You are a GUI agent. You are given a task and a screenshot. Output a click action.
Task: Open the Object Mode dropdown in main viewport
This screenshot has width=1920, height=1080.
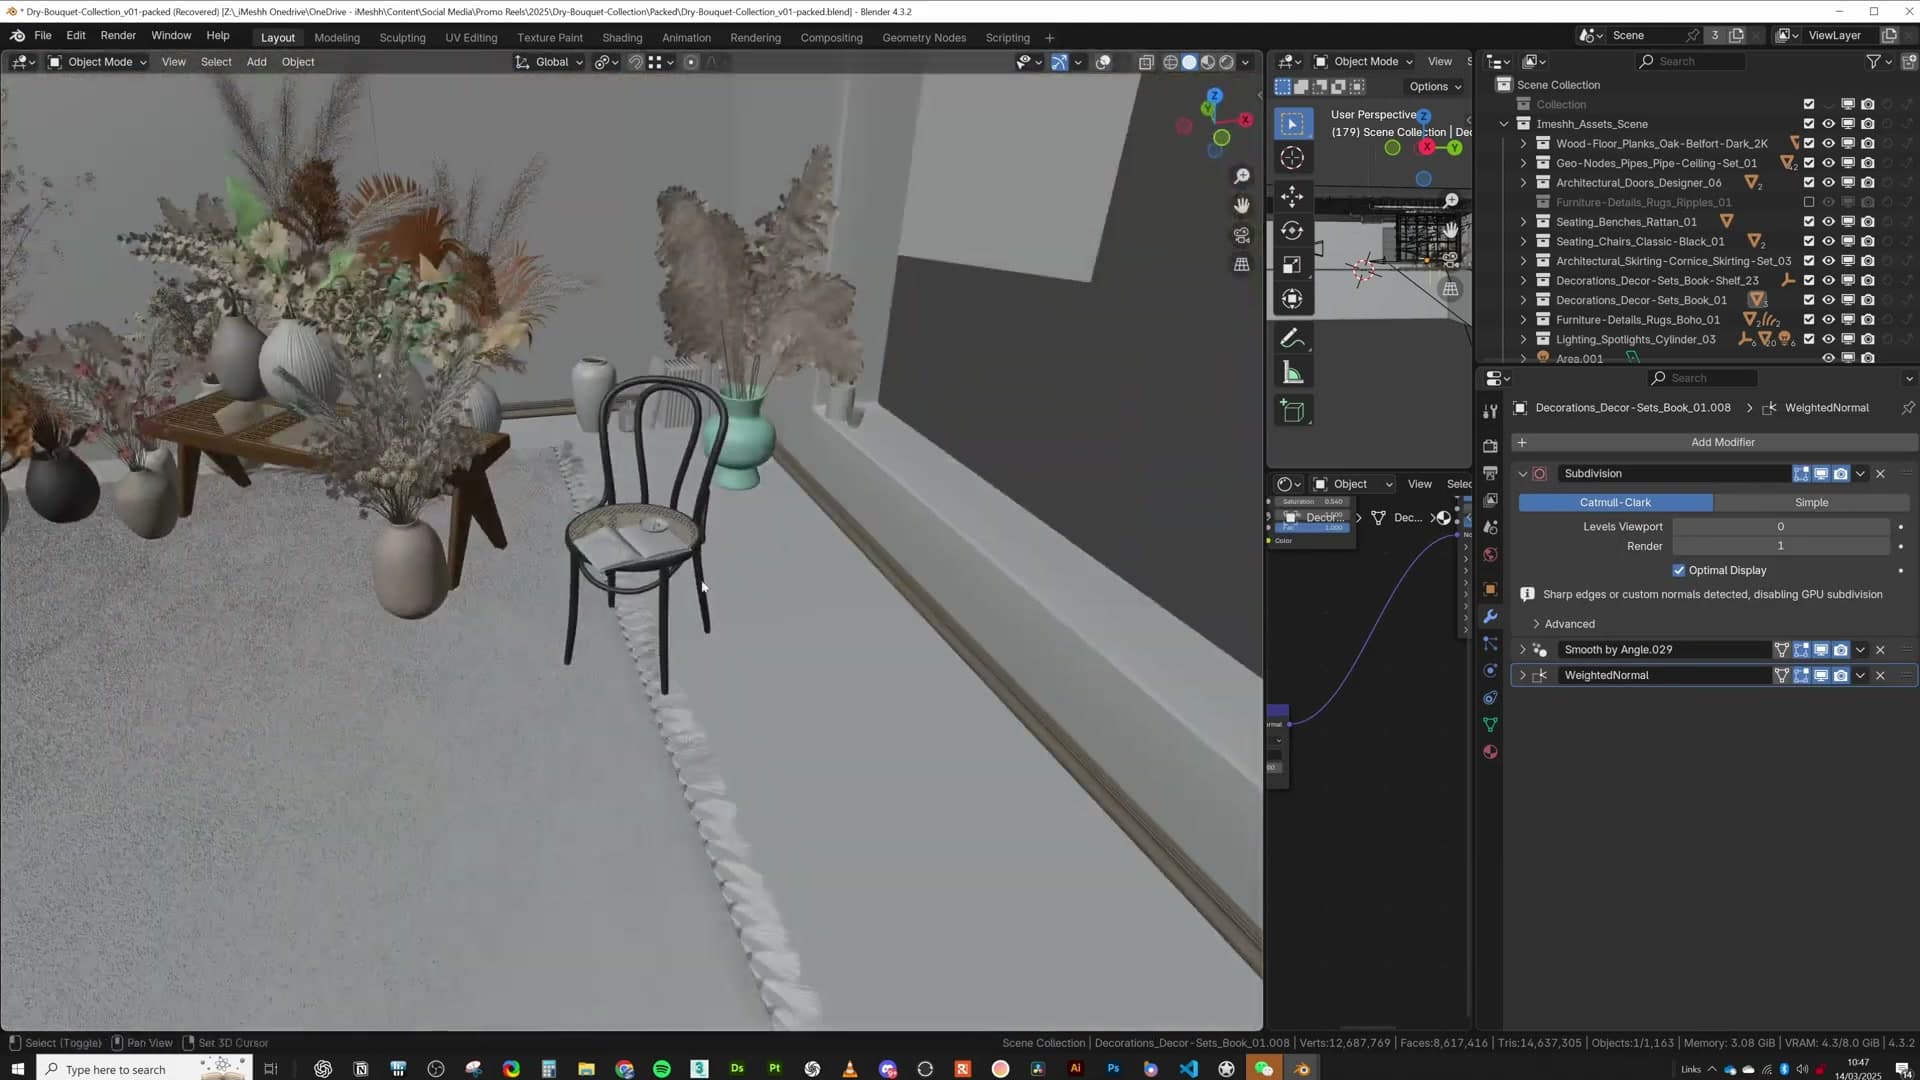pos(98,62)
